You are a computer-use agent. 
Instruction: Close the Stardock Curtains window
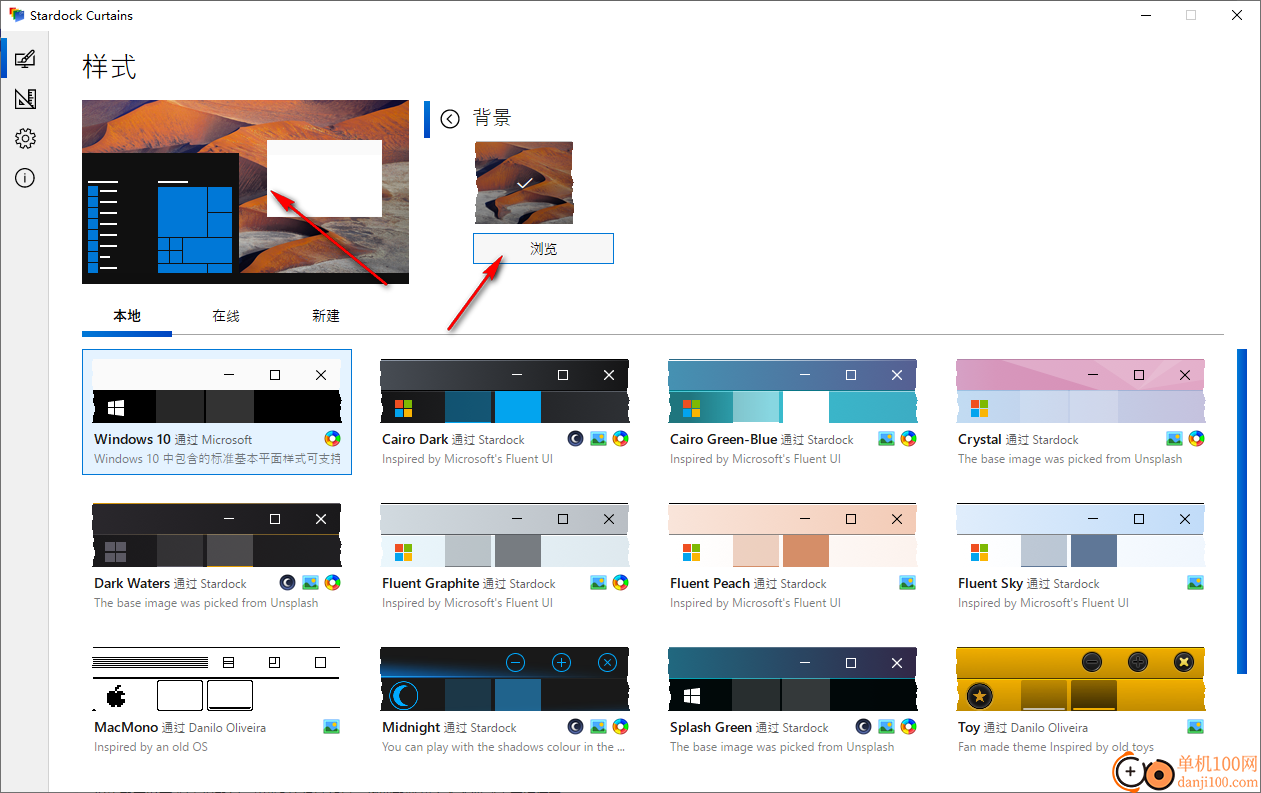pos(1237,15)
